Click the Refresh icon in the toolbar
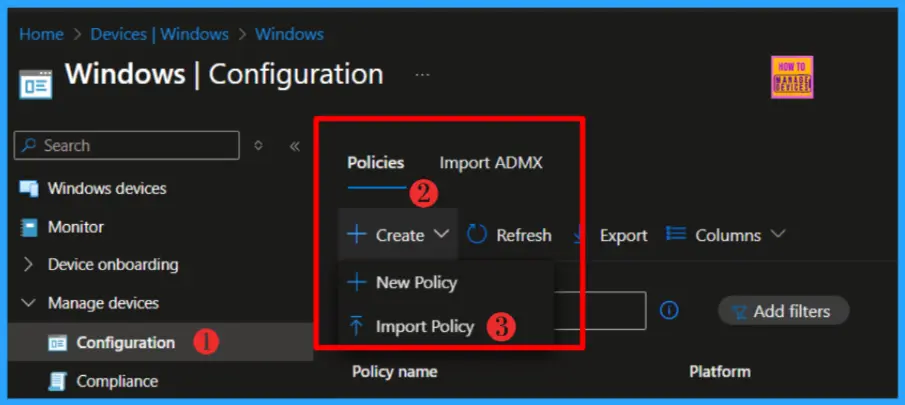The height and width of the screenshot is (405, 905). (x=477, y=235)
